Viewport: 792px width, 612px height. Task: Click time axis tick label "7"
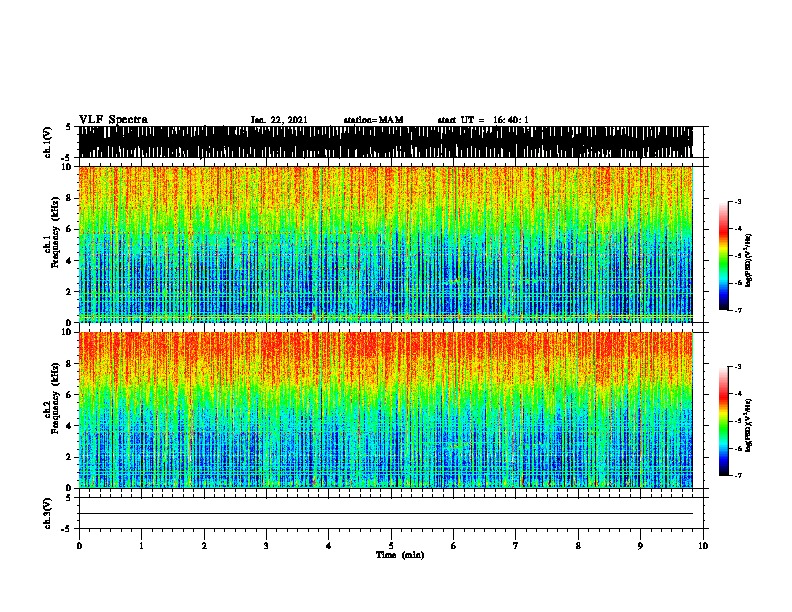[516, 546]
